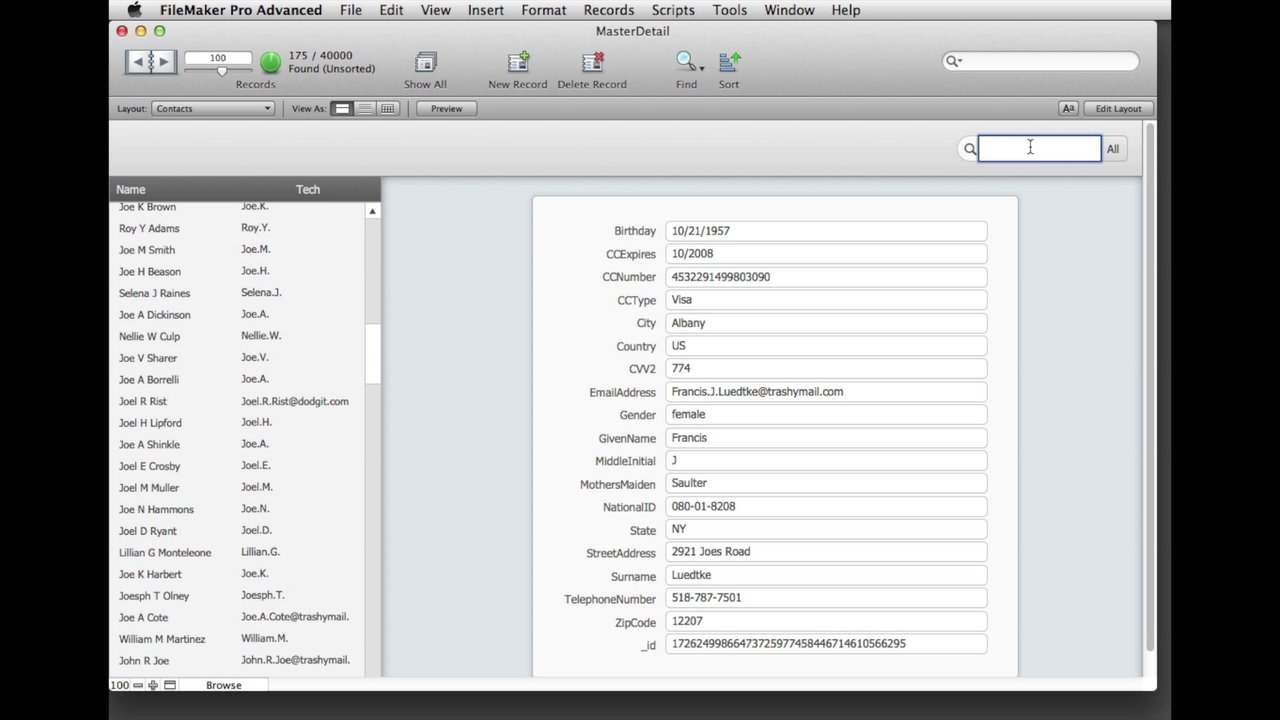
Task: Click the All button beside search field
Action: pos(1112,149)
